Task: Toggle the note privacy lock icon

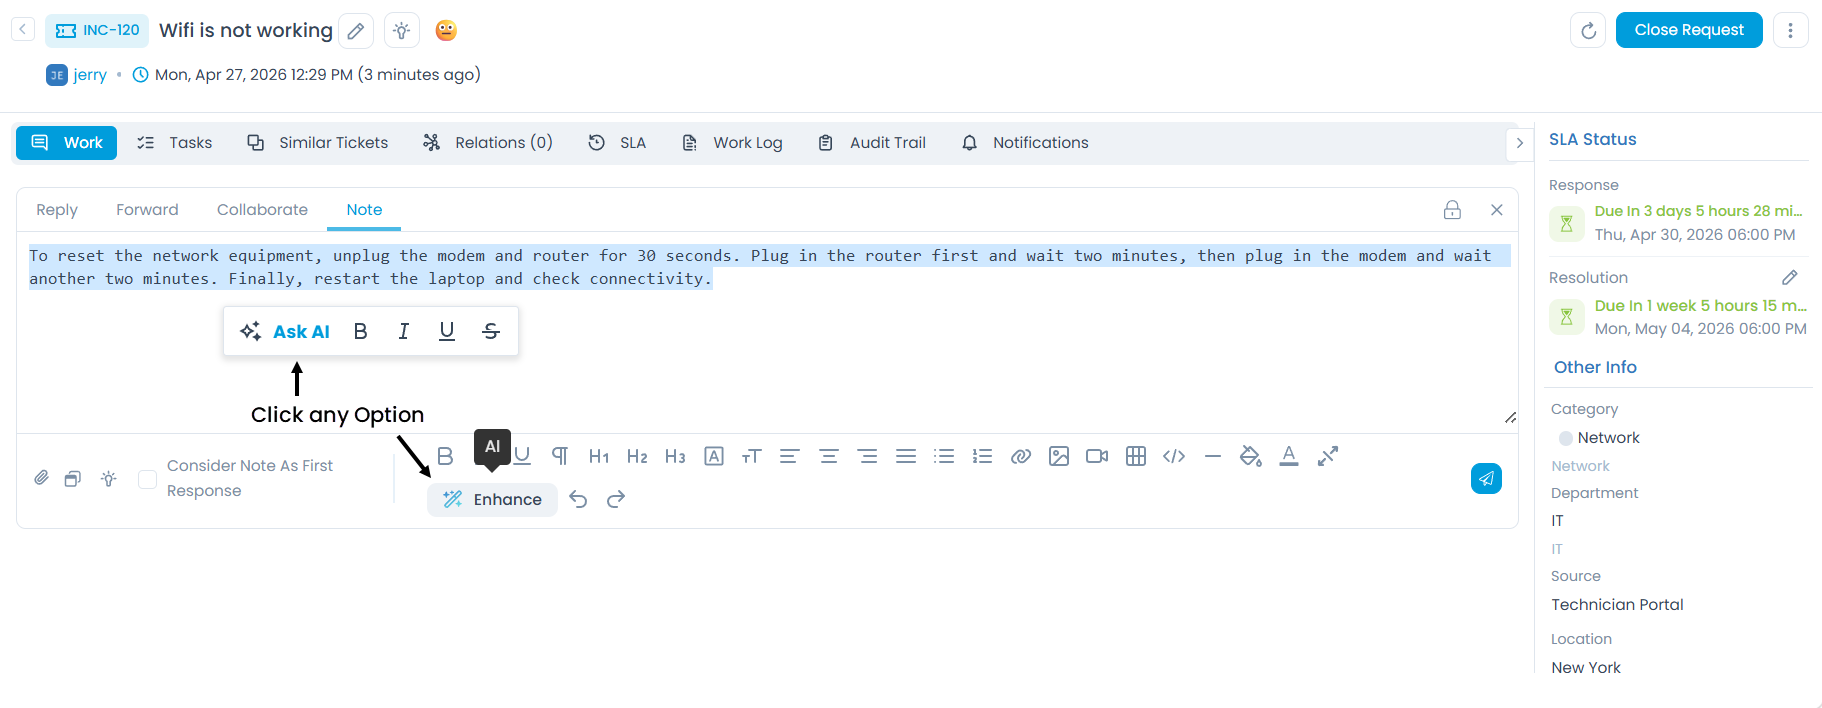Action: click(1451, 210)
